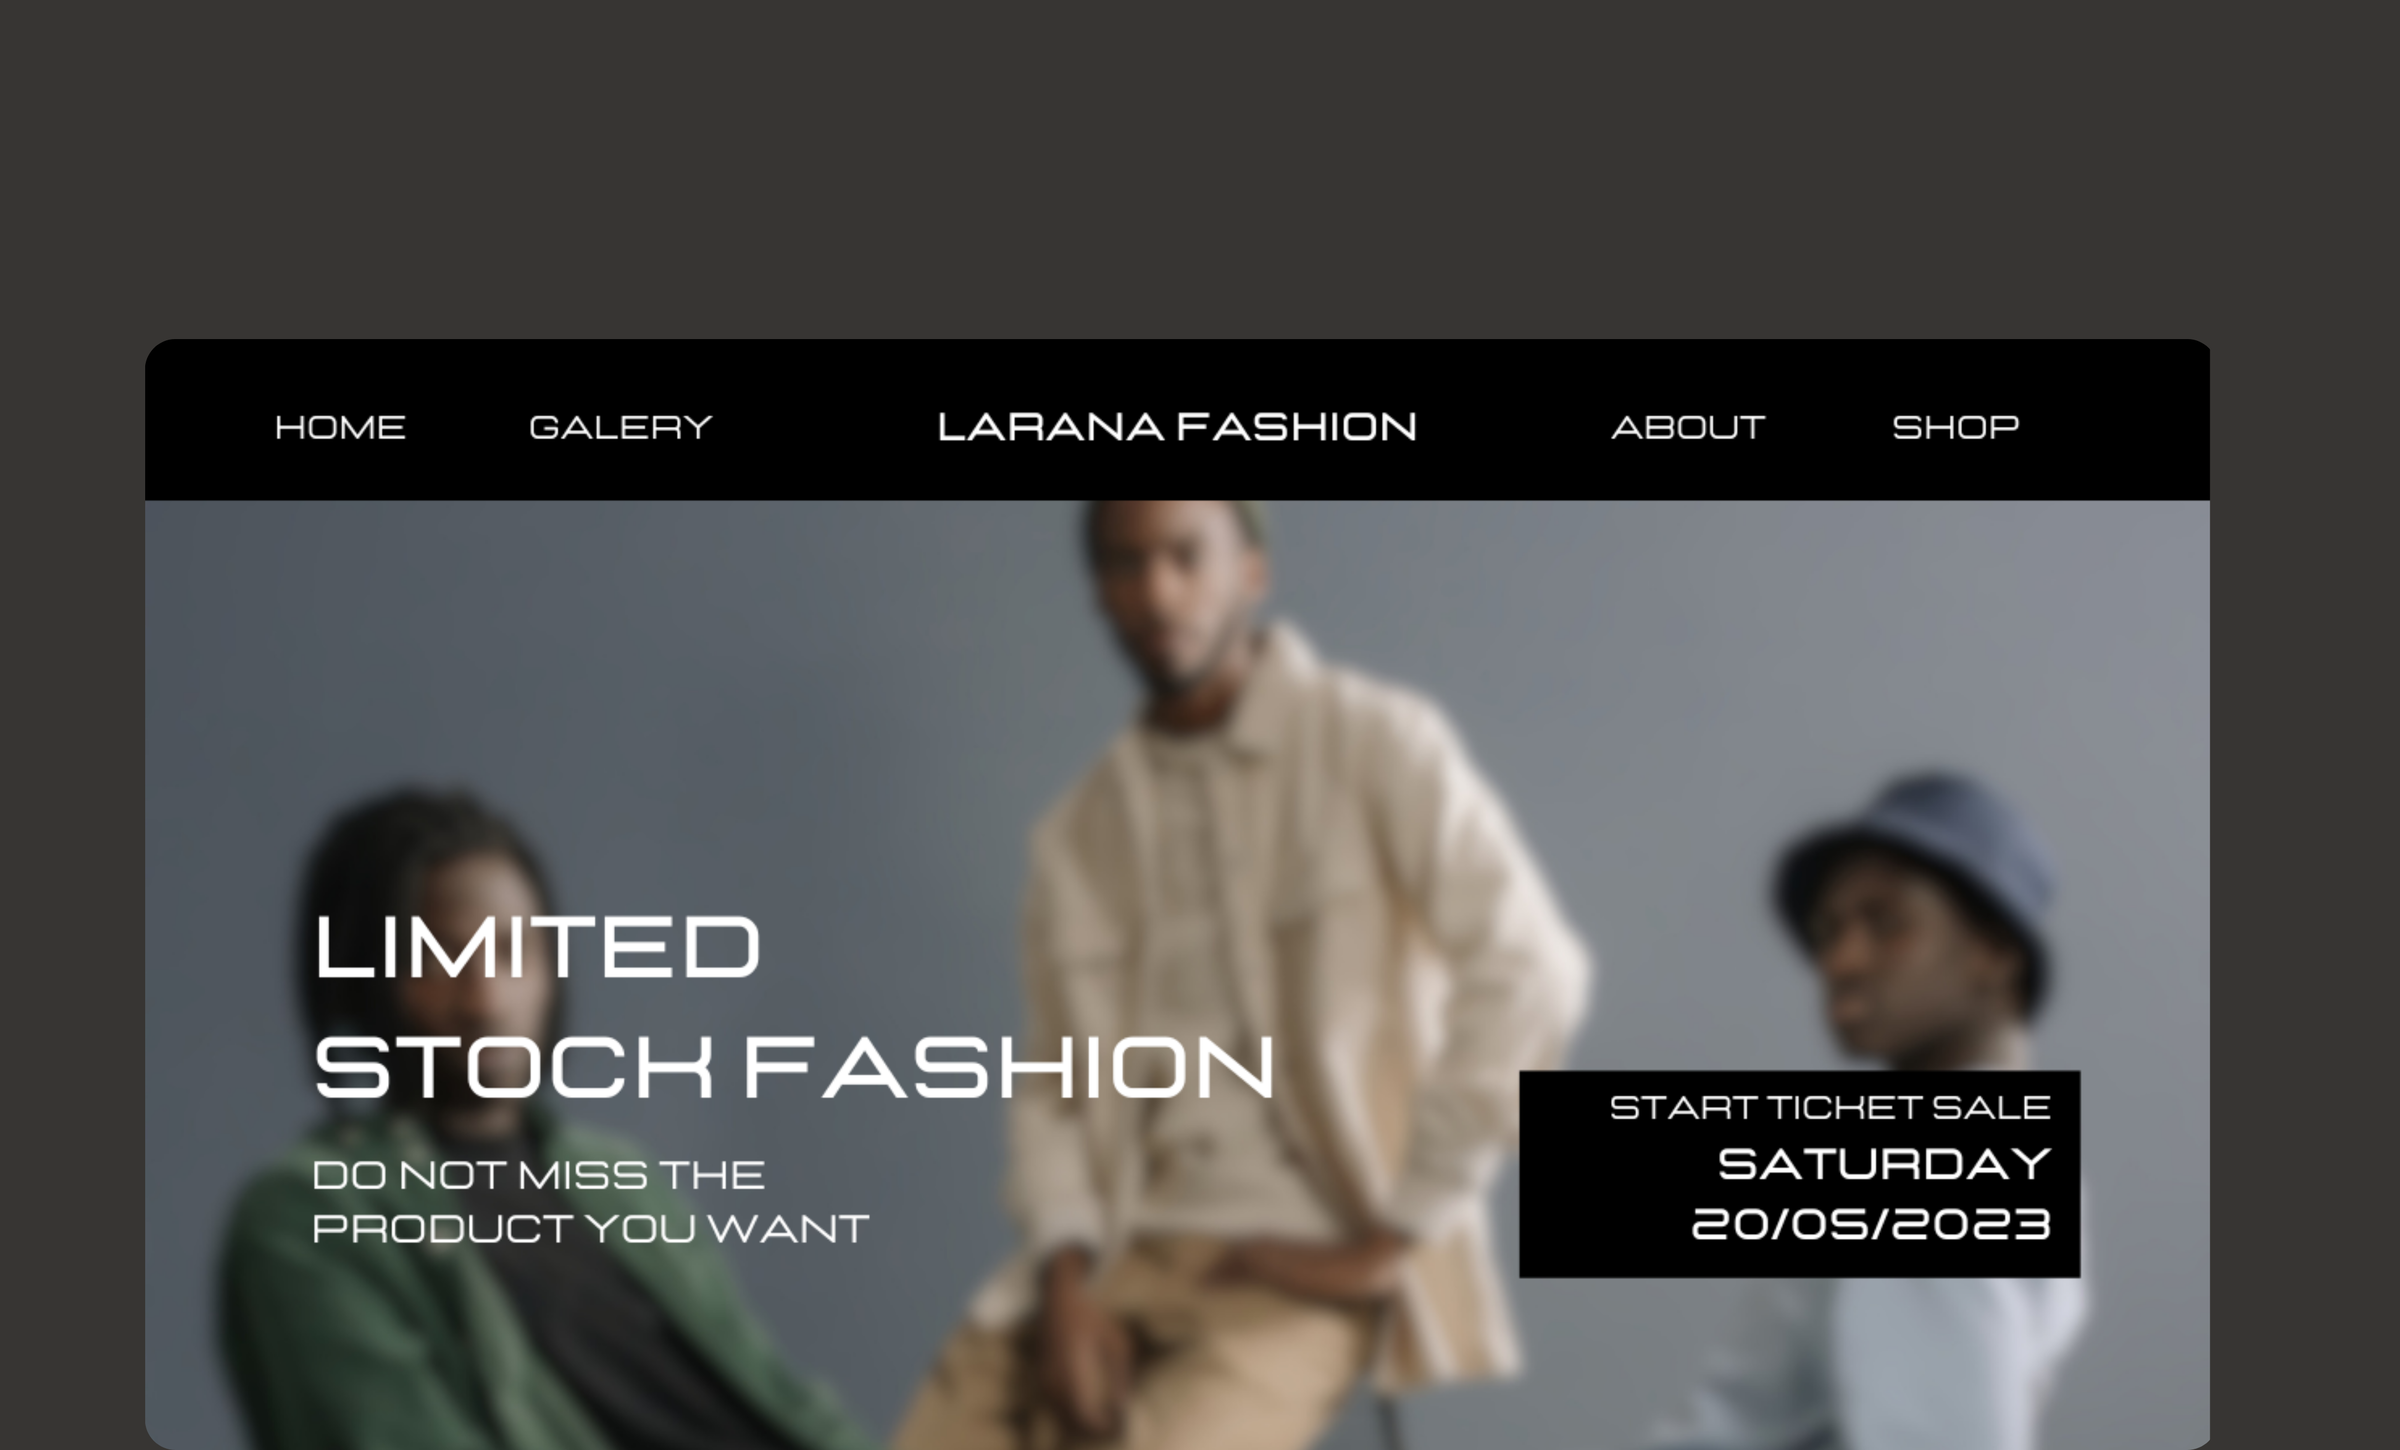Click the PRODUCT YOU WANT subtitle text

tap(590, 1228)
